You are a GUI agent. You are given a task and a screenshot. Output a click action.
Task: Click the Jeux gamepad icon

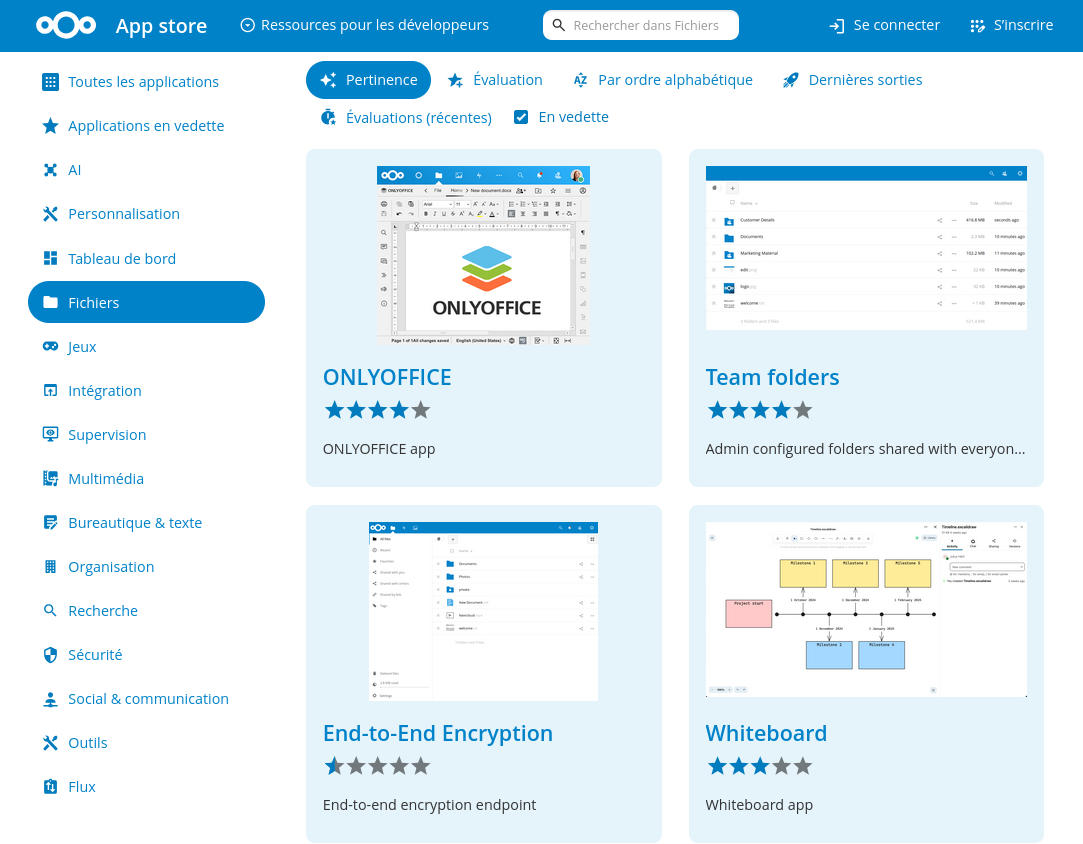coord(50,347)
